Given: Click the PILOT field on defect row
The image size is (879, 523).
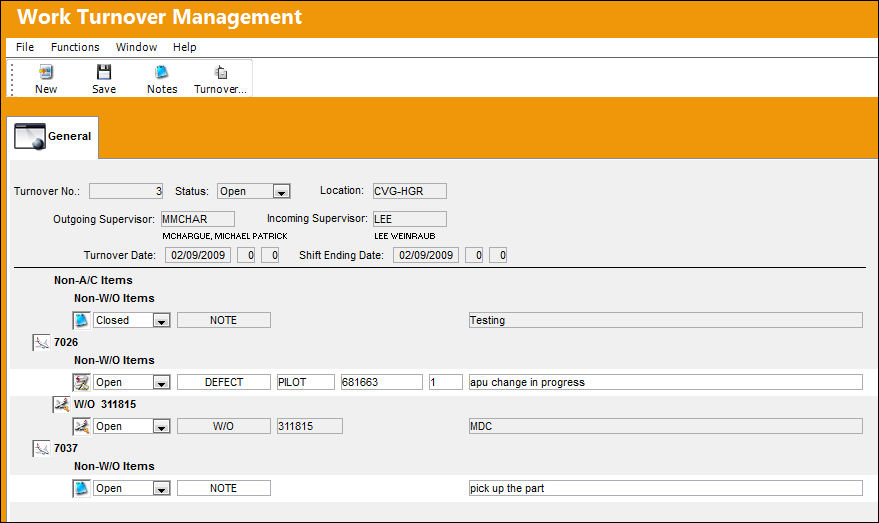Looking at the screenshot, I should [x=306, y=382].
